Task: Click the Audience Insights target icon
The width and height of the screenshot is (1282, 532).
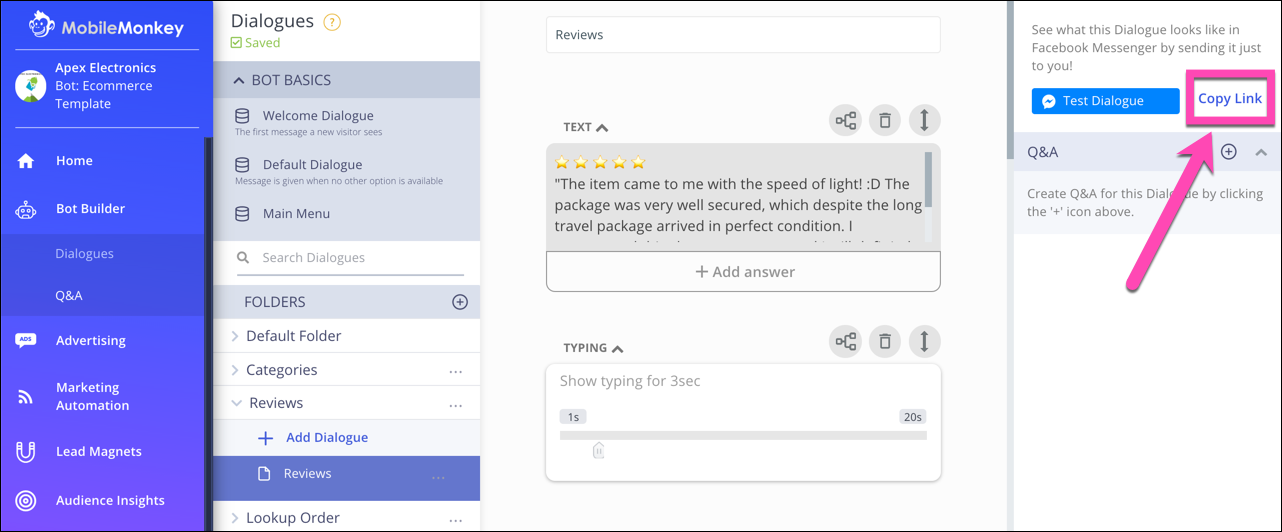Action: coord(26,501)
